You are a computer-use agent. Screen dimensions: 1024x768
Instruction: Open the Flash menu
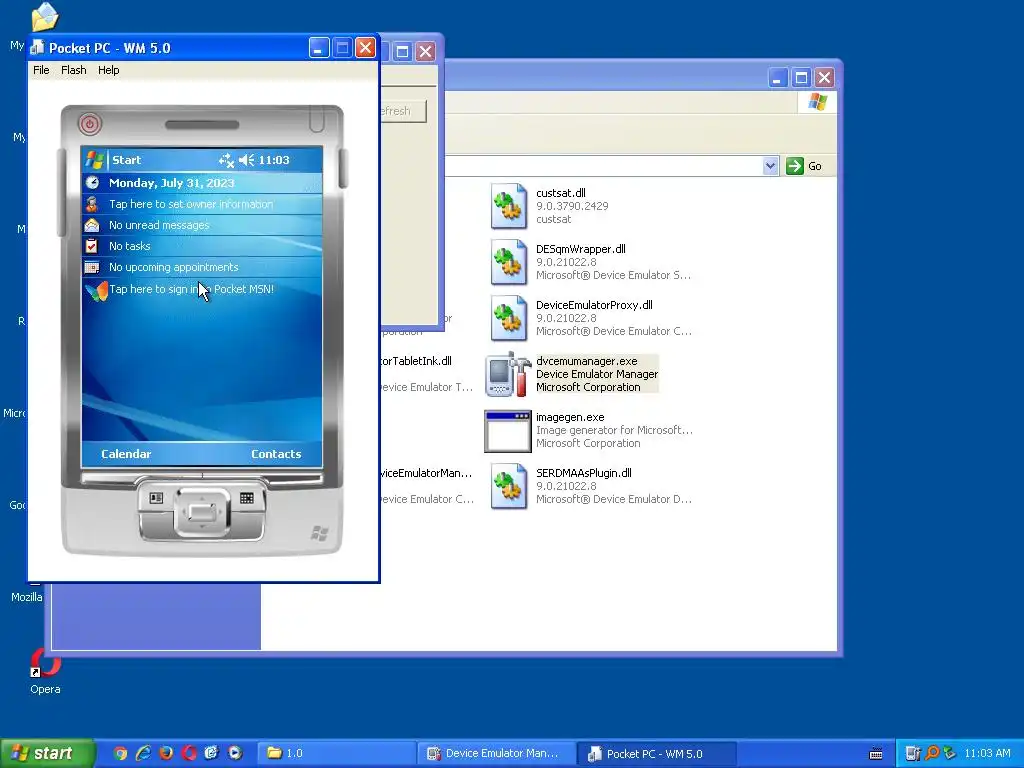pos(74,70)
